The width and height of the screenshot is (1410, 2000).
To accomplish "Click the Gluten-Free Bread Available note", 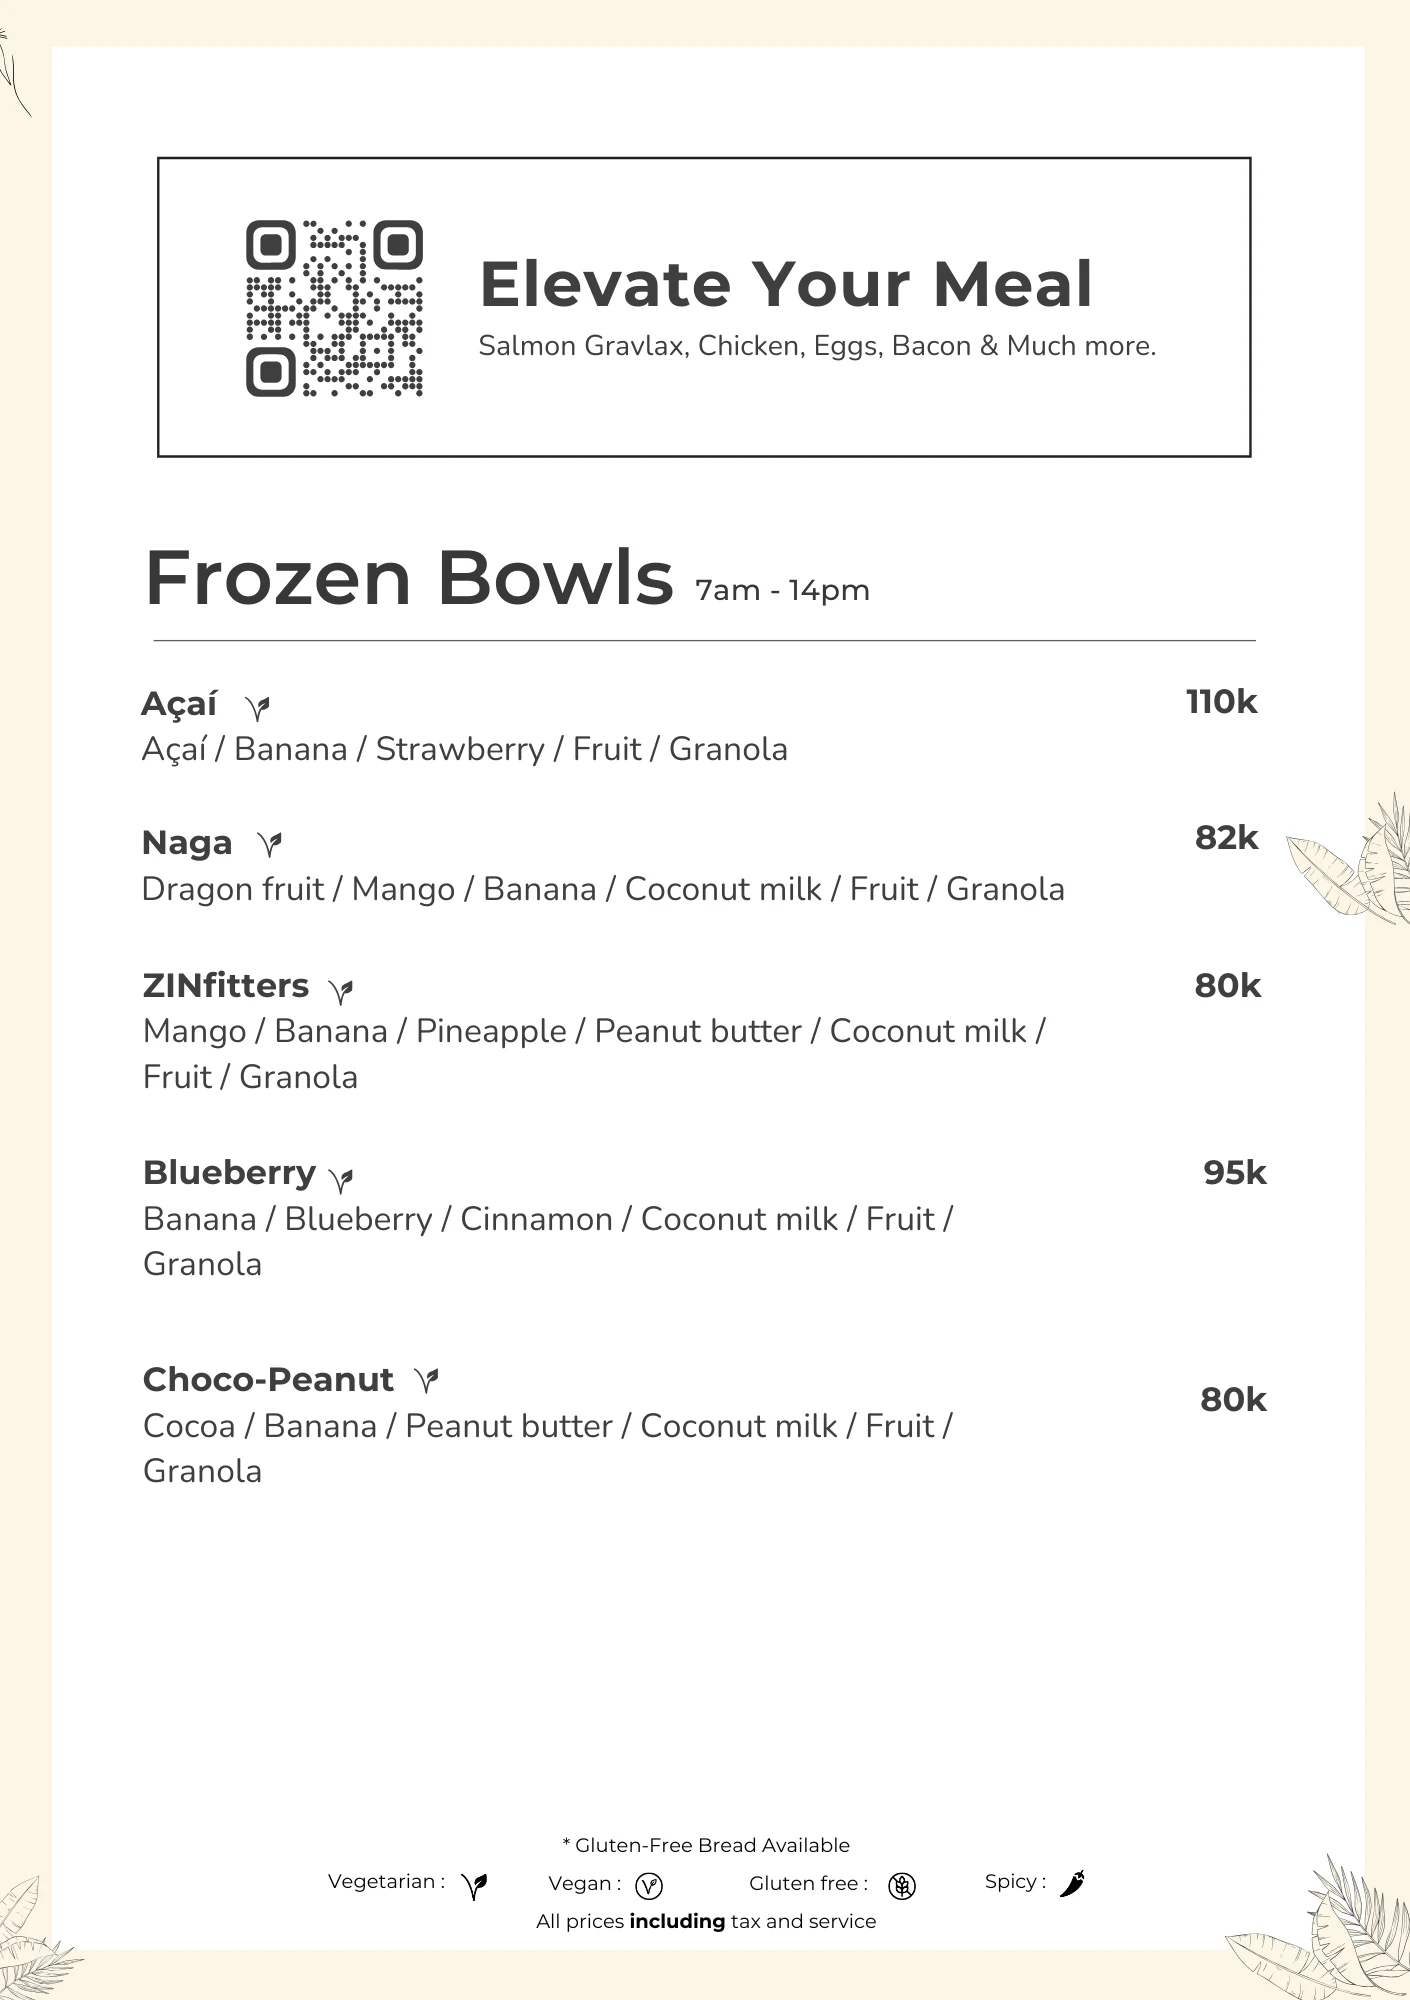I will point(706,1845).
